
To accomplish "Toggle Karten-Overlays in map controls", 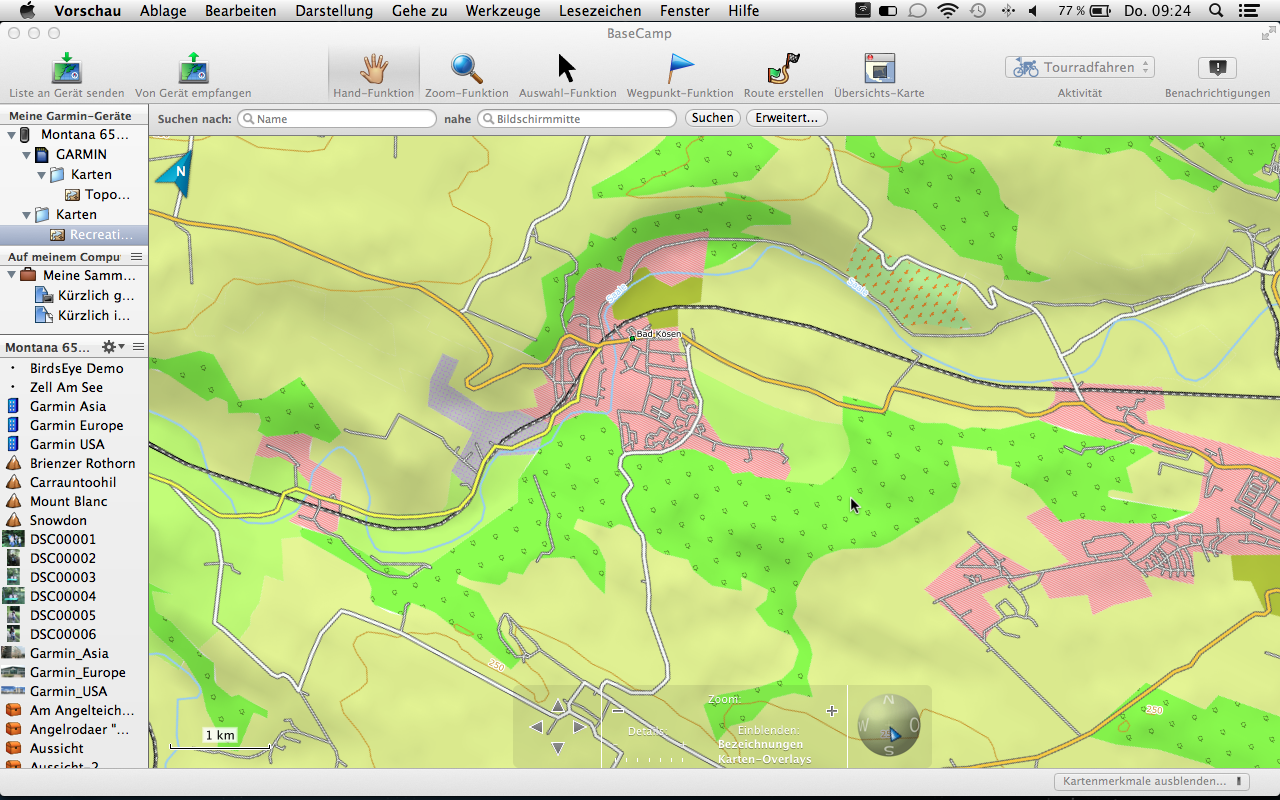I will click(764, 759).
